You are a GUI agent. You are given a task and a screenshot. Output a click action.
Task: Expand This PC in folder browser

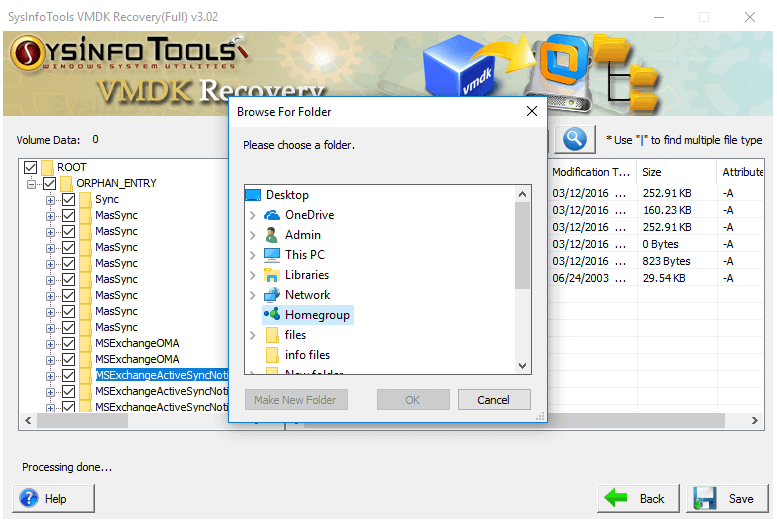coord(253,255)
